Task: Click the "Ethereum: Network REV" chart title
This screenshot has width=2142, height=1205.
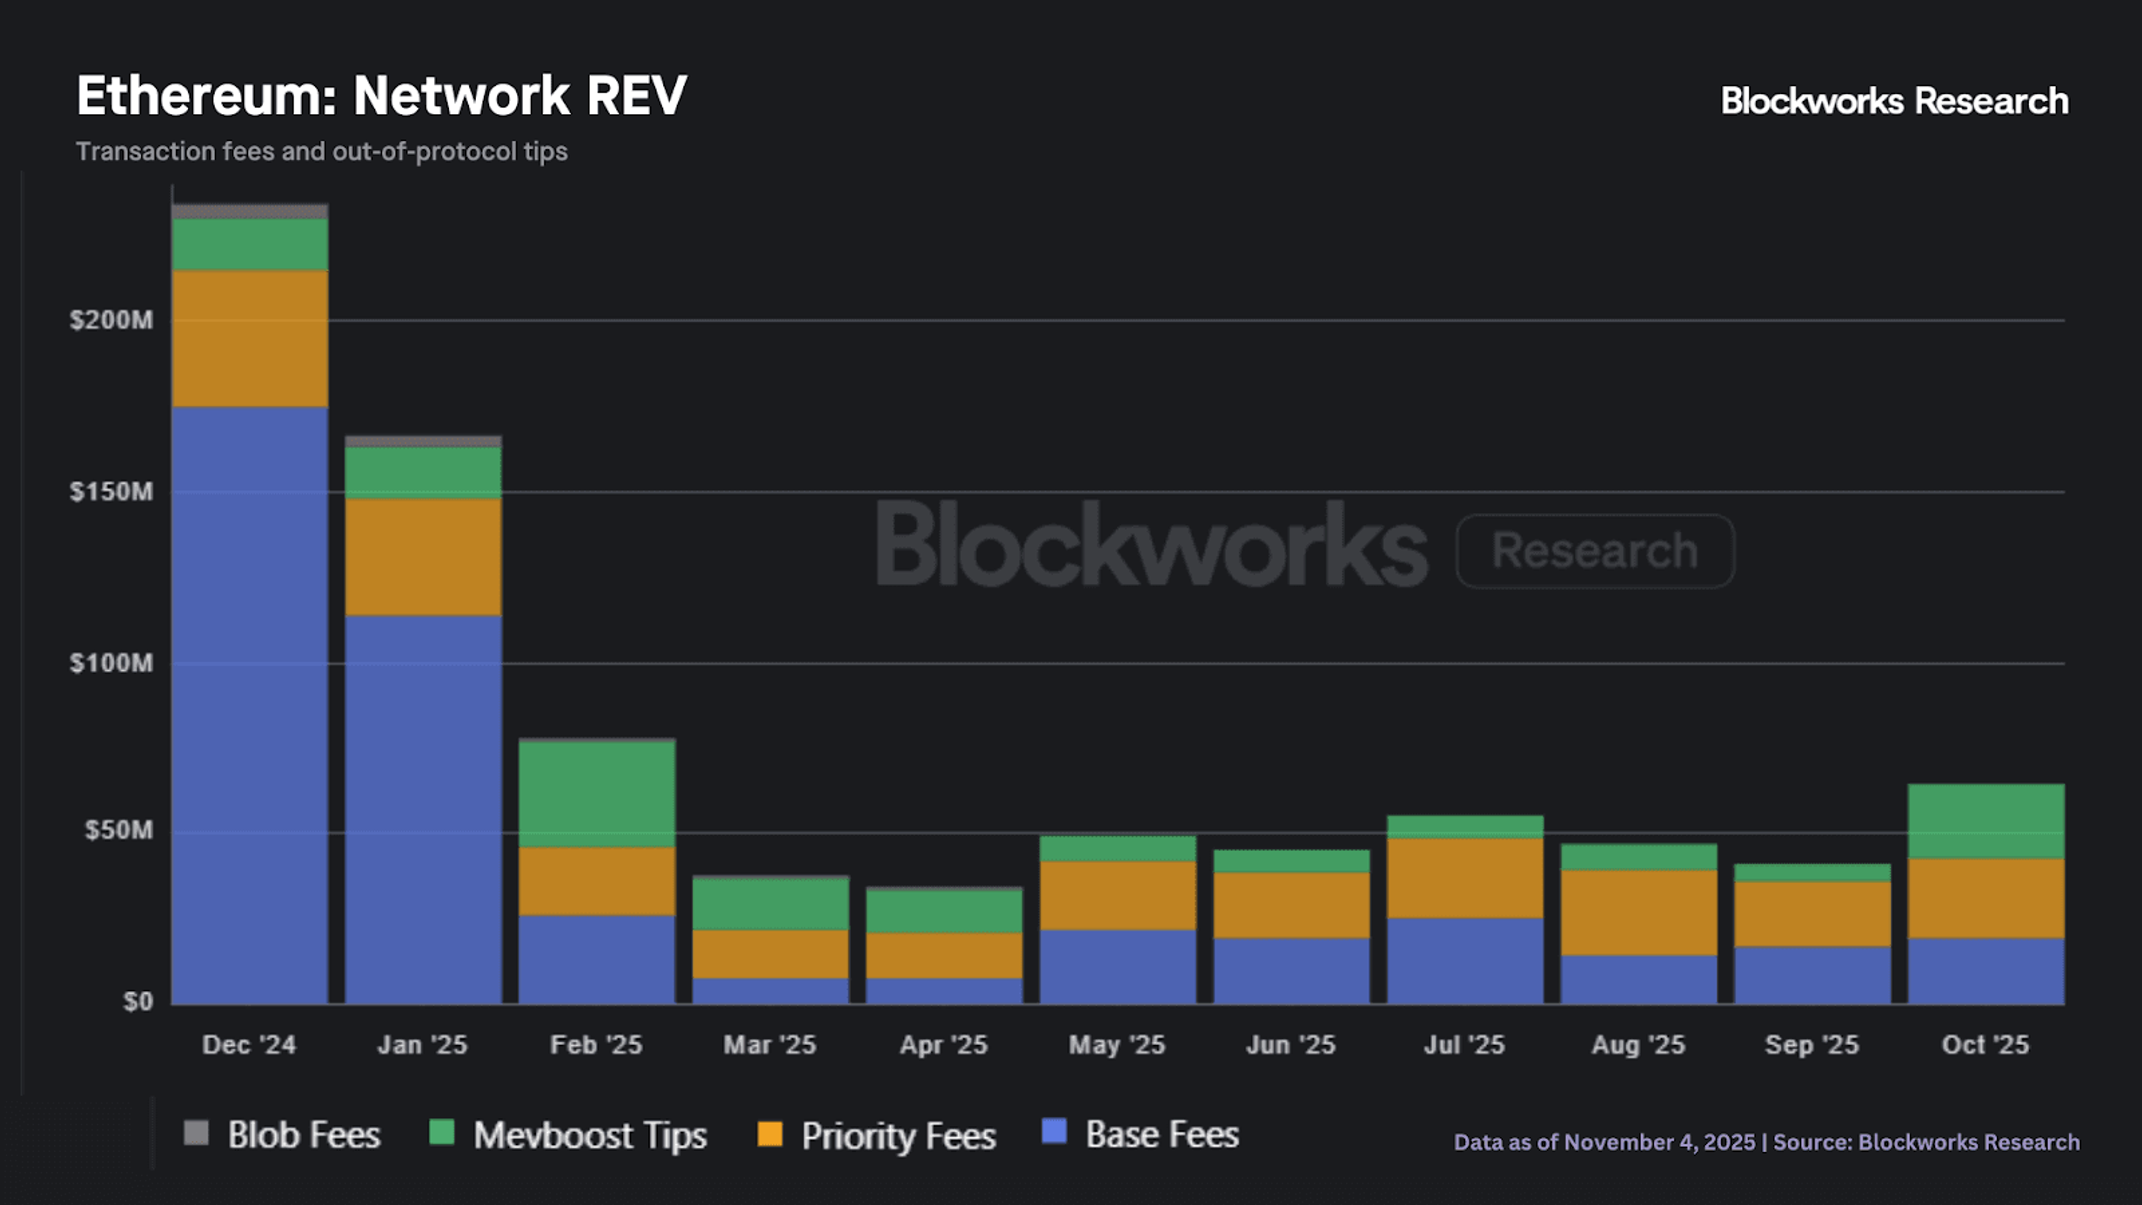Action: tap(381, 96)
